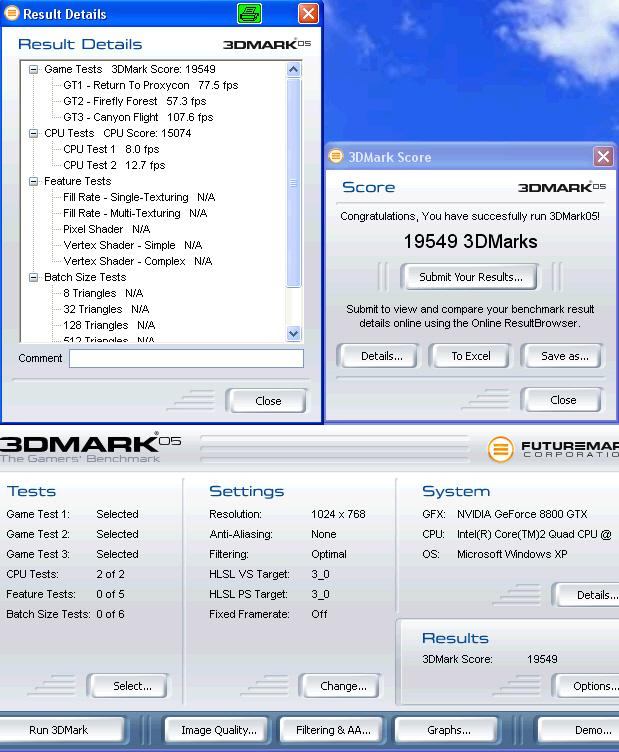Select CPU Test 2 12.7 fps row

coord(114,165)
